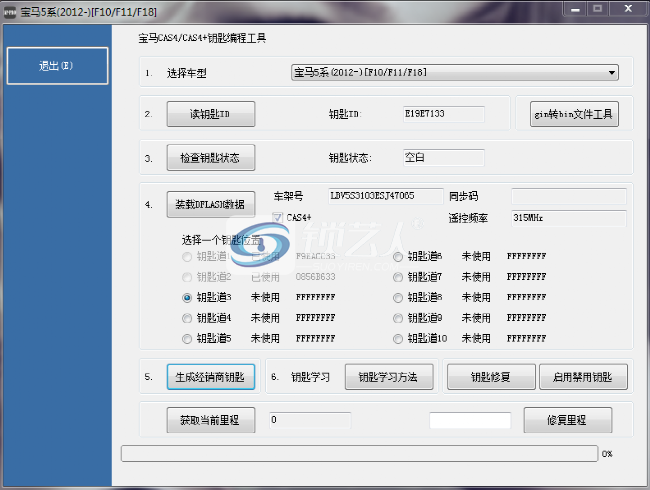Click the current mileage field showing 0
This screenshot has height=490, width=650.
pyautogui.click(x=310, y=420)
